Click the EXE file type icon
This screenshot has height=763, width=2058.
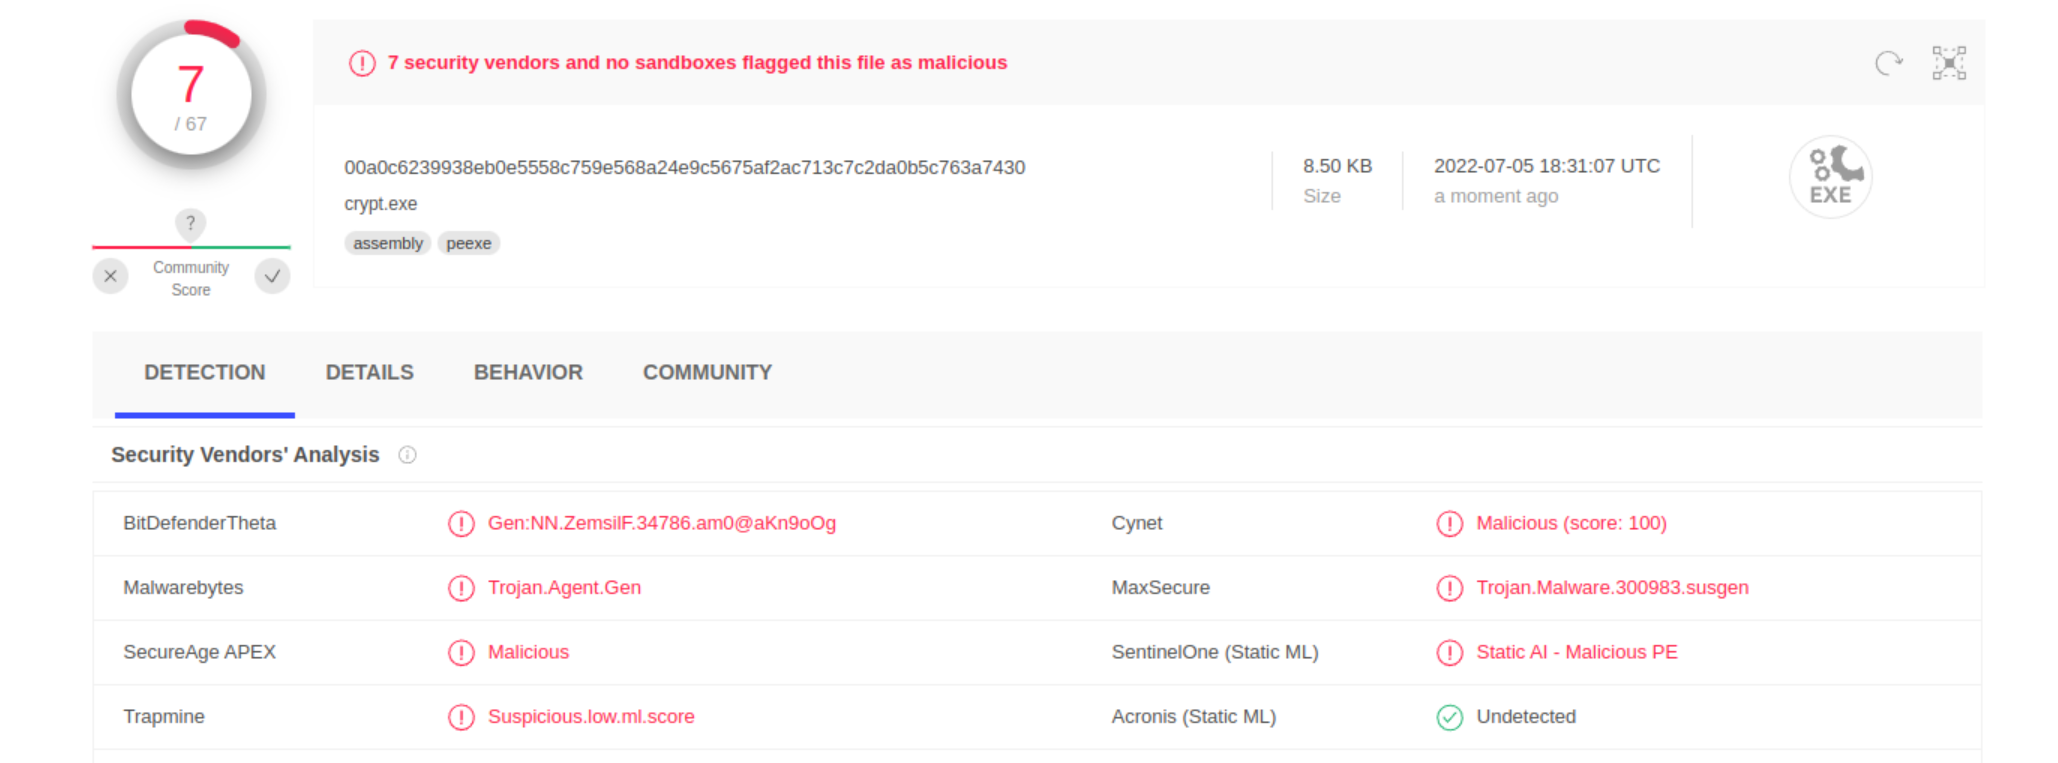[1830, 176]
